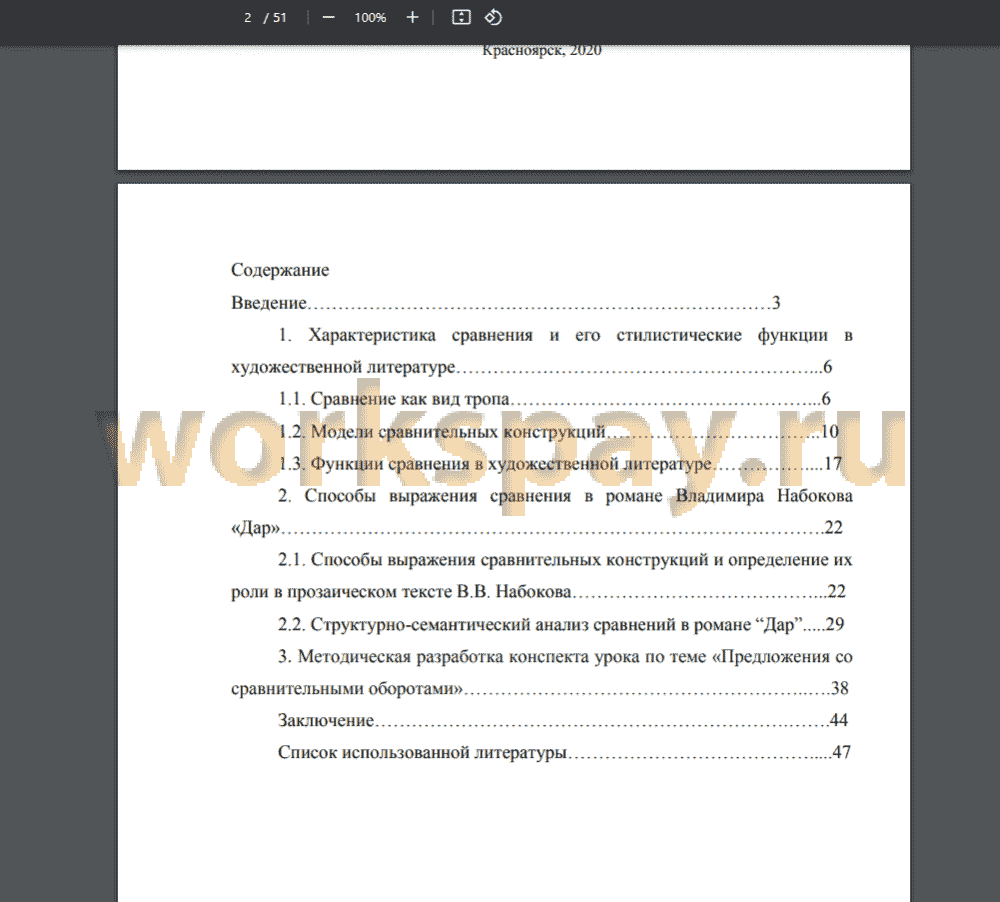Select the 100% zoom level field

click(x=371, y=18)
